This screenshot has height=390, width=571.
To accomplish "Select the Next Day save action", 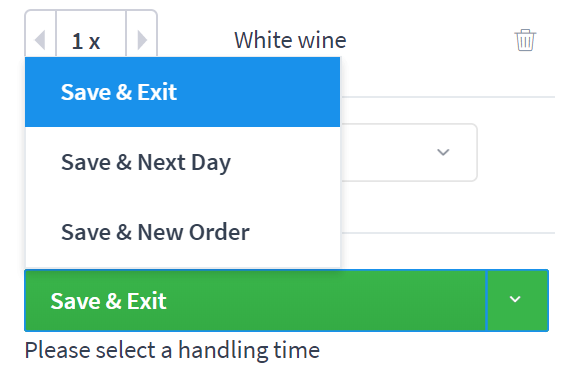I will pos(182,162).
